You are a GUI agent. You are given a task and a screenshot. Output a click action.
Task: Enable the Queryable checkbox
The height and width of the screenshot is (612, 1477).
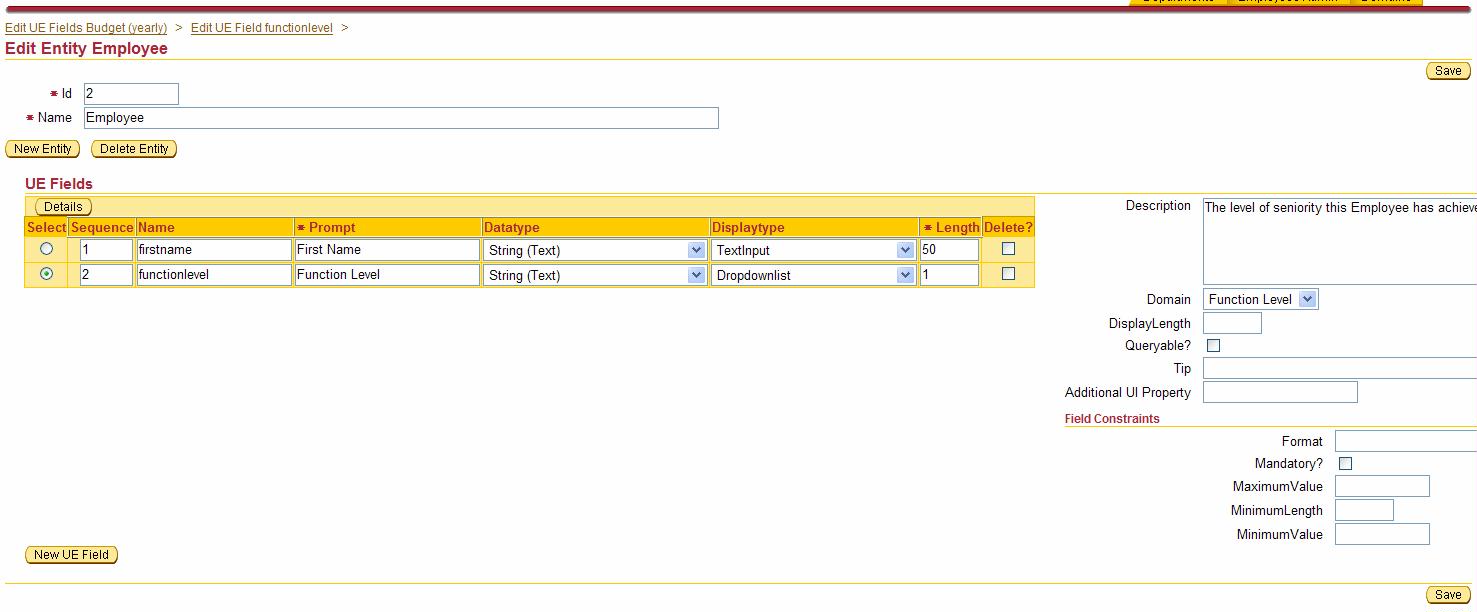[1213, 346]
